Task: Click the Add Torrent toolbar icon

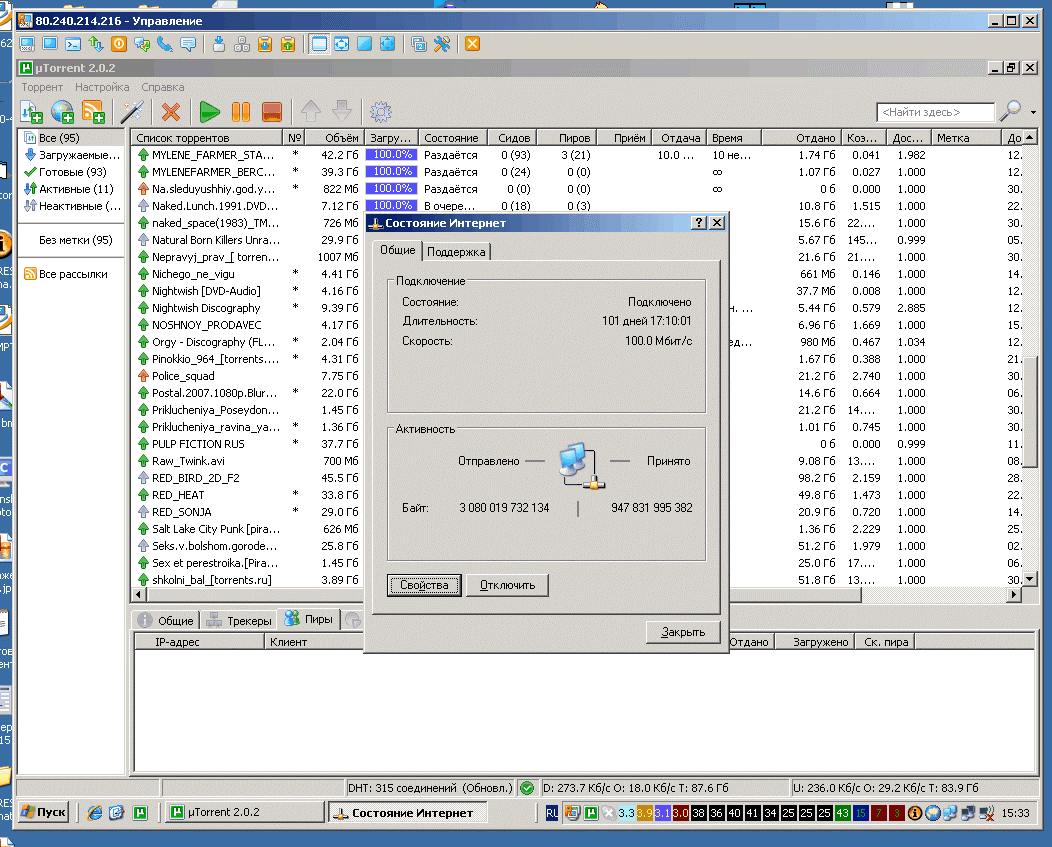Action: pos(32,112)
